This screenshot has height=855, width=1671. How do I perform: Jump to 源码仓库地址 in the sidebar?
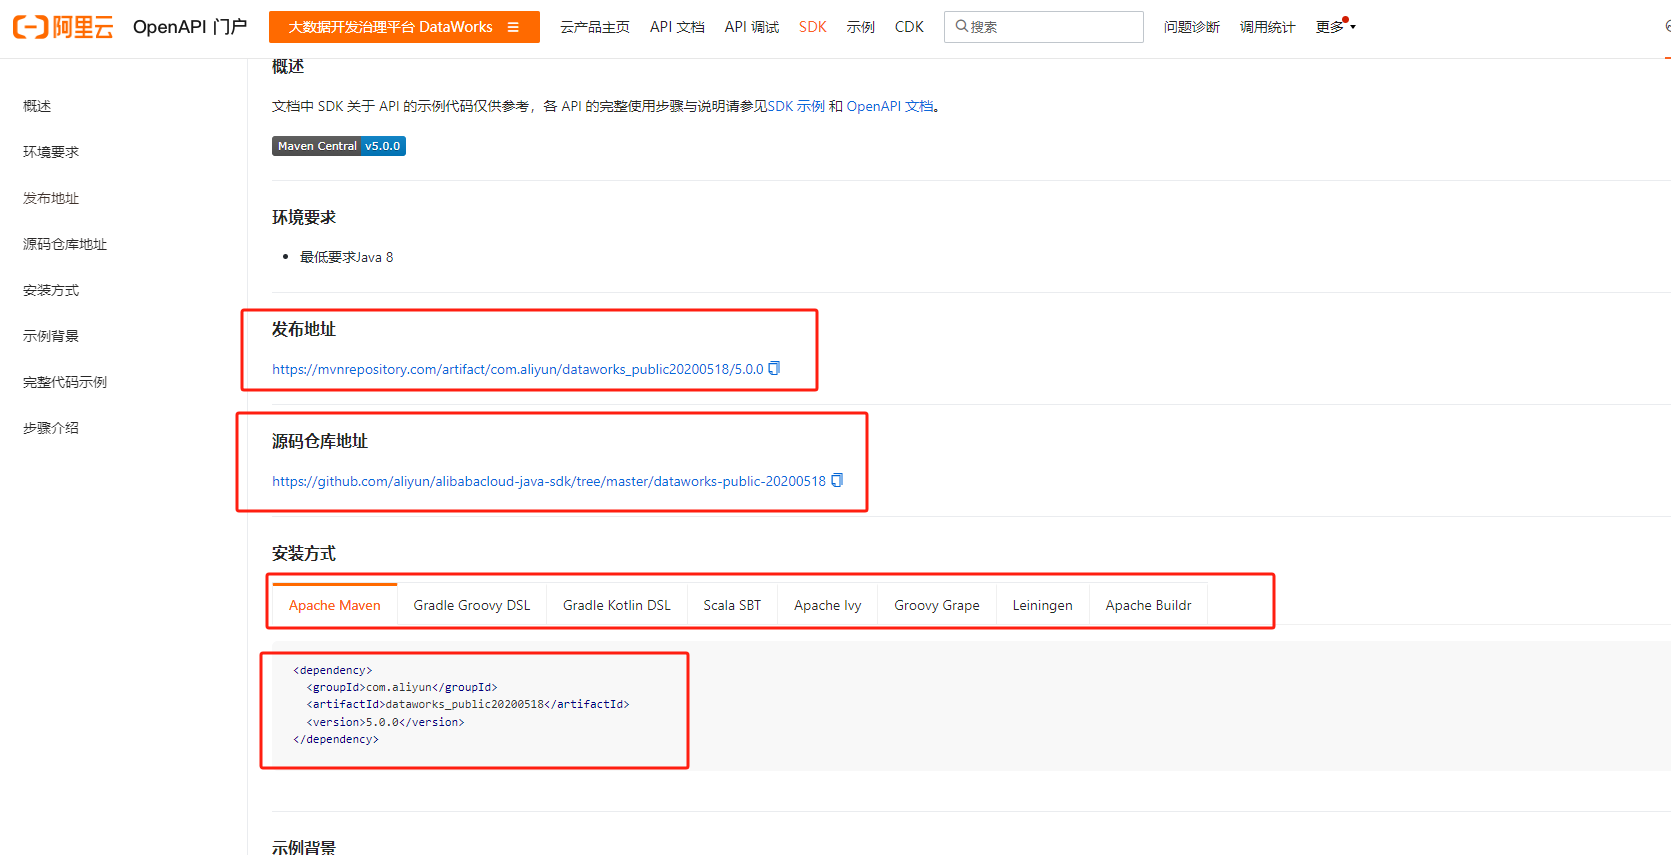click(x=65, y=244)
